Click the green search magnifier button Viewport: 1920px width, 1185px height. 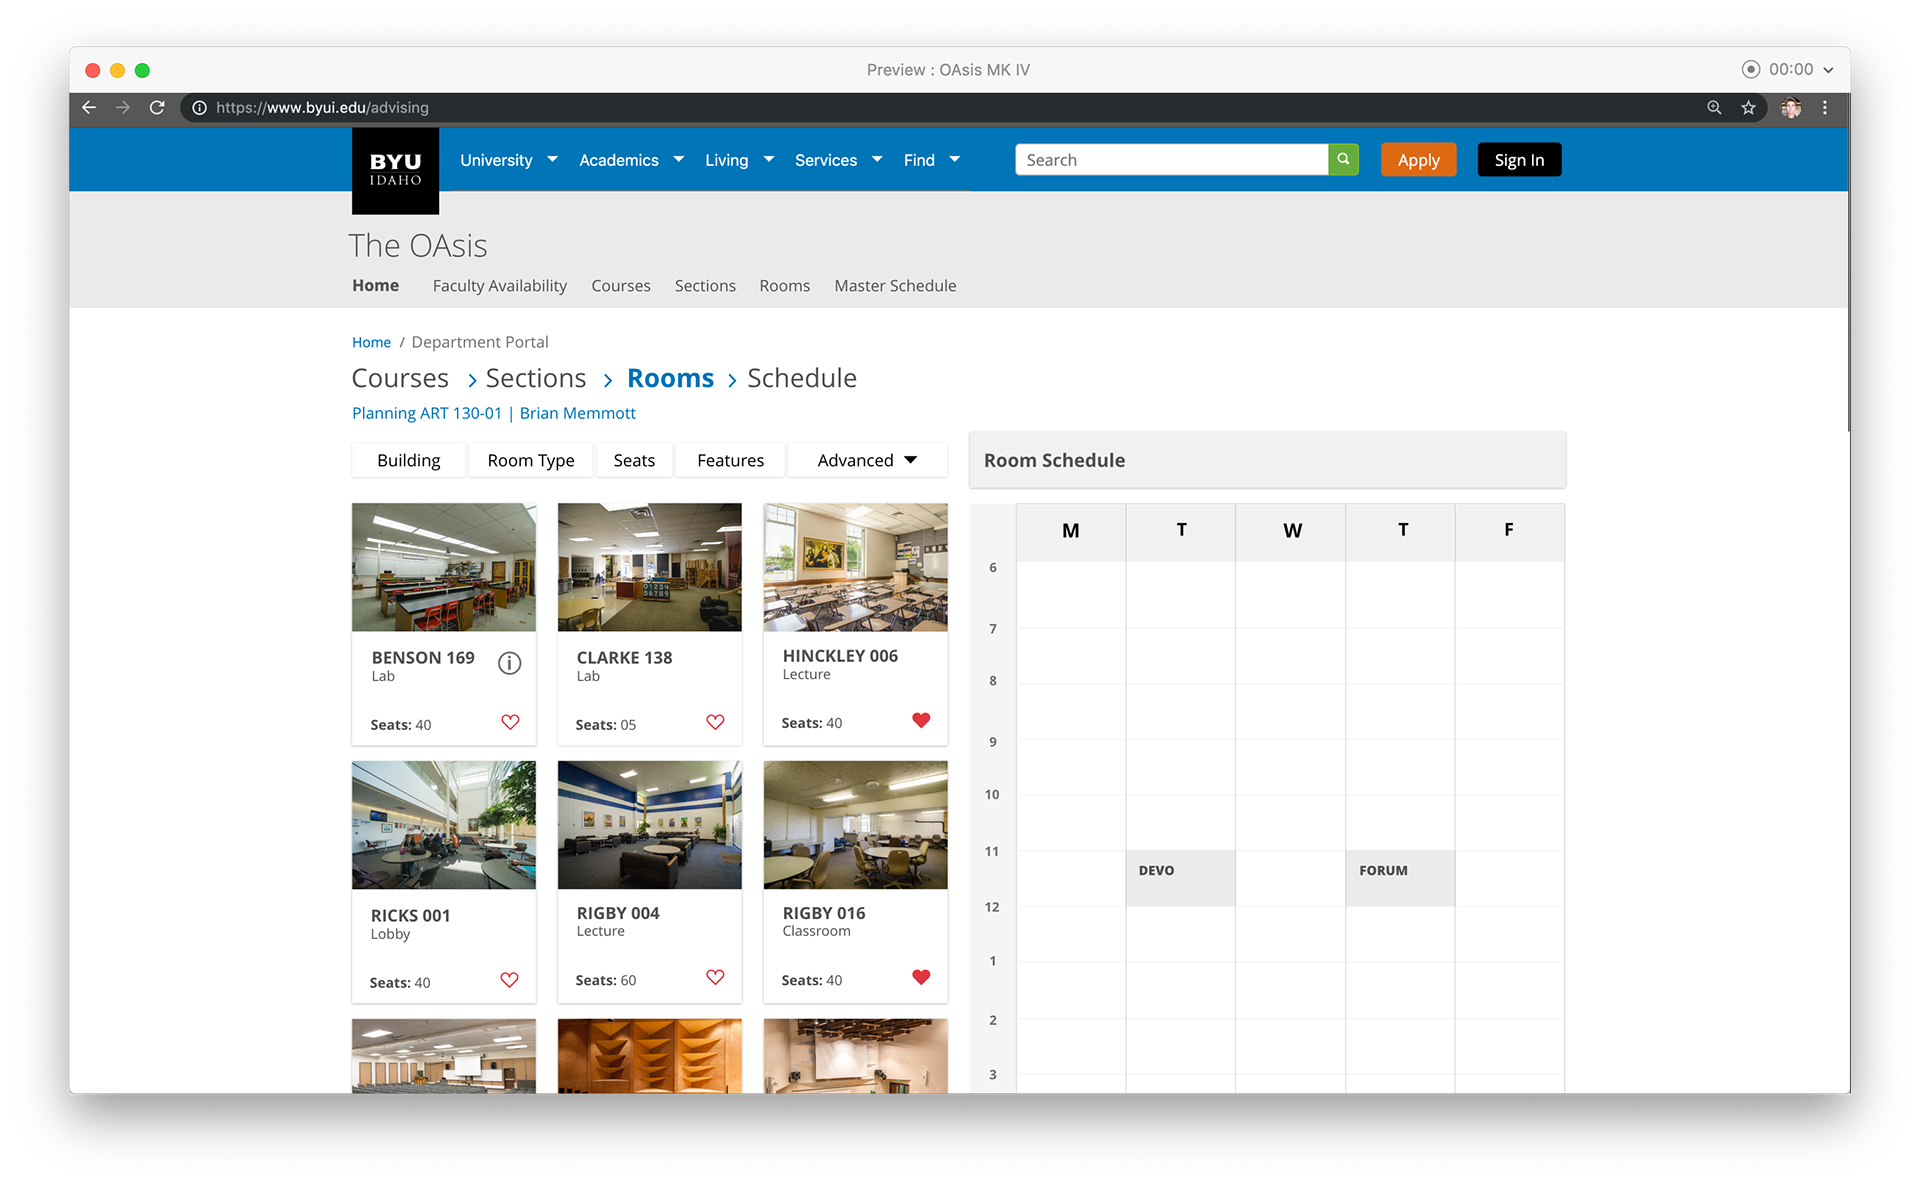(1343, 160)
